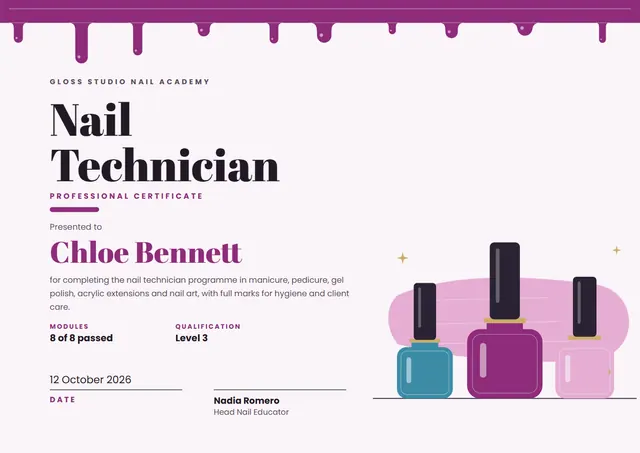Click the 'Presented to' label

click(x=76, y=227)
